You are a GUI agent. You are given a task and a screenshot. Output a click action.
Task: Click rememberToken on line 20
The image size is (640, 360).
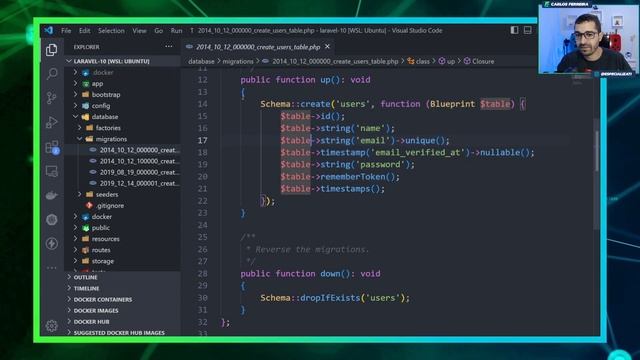(x=353, y=177)
